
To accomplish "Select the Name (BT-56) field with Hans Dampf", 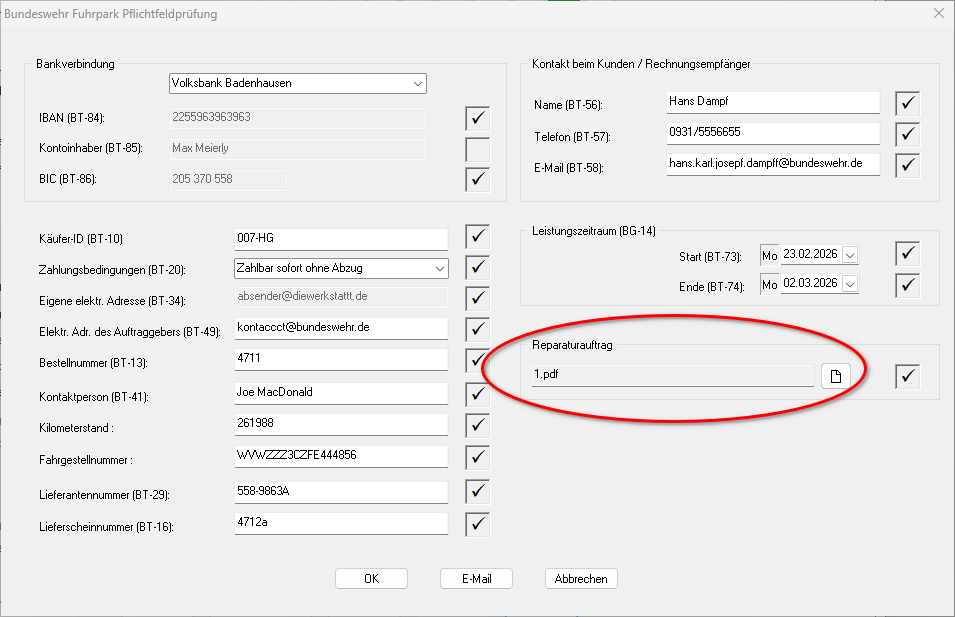I will point(772,102).
